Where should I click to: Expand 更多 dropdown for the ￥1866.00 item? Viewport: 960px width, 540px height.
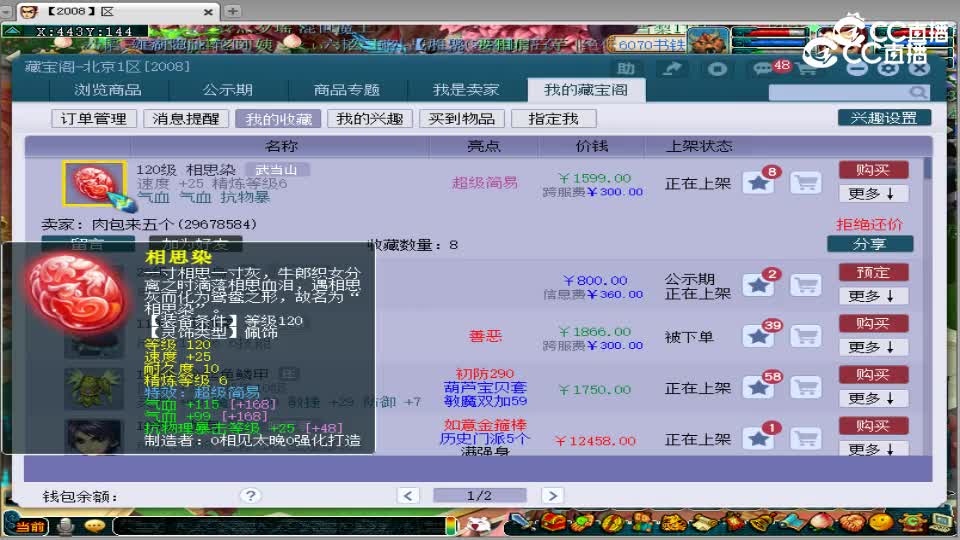[873, 347]
